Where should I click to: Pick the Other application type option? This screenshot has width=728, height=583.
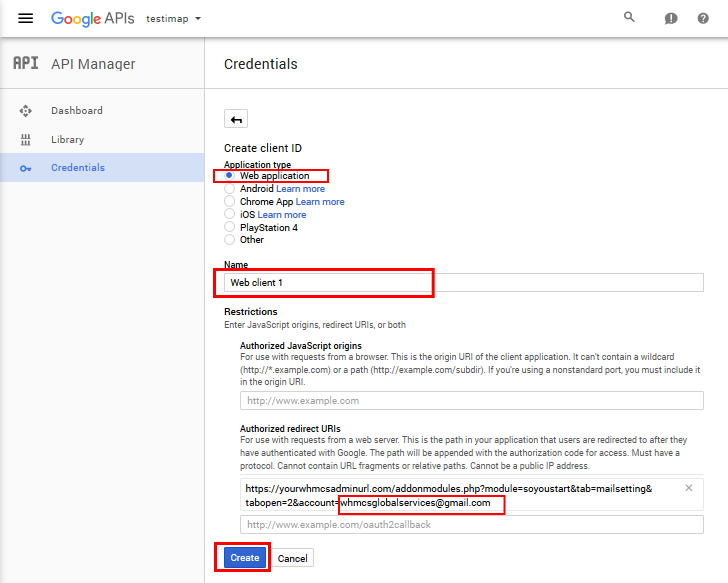(230, 240)
